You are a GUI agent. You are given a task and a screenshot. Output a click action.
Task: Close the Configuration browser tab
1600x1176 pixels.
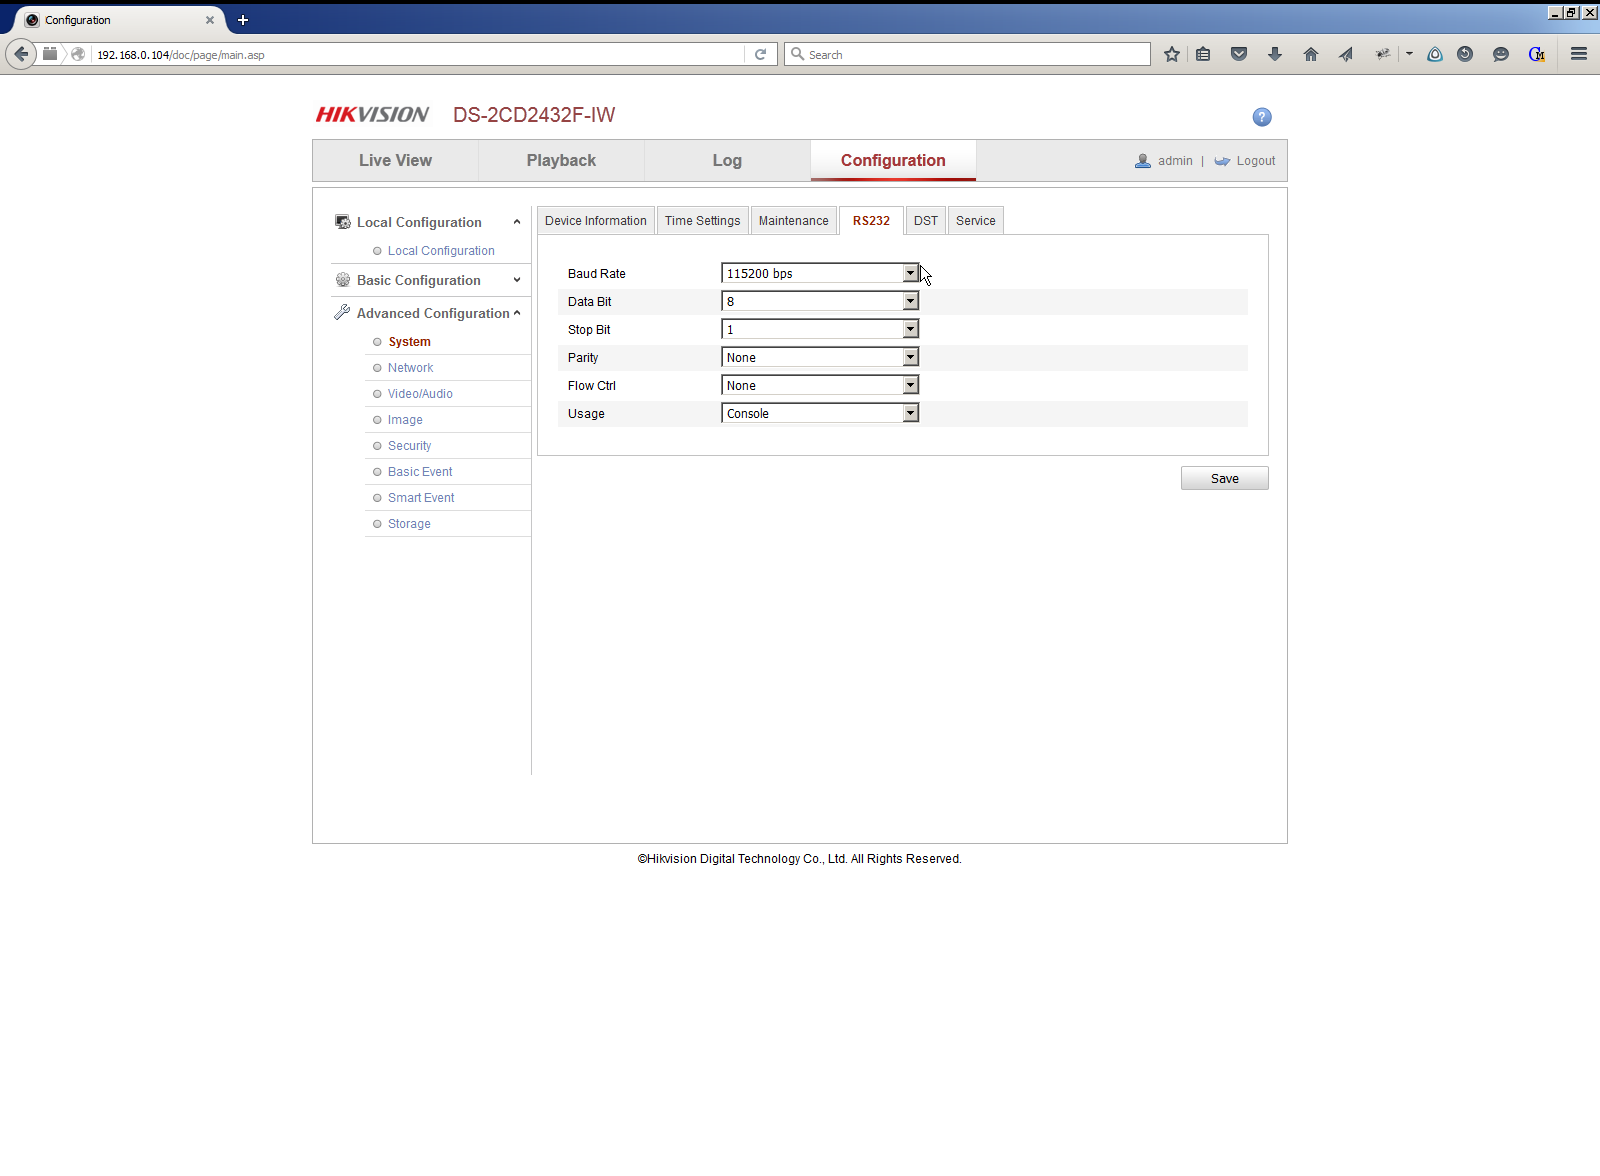(x=210, y=20)
